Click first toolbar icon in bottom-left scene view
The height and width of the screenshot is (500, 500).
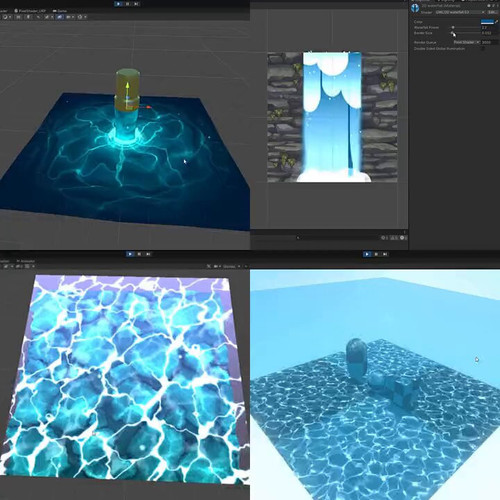(6, 266)
